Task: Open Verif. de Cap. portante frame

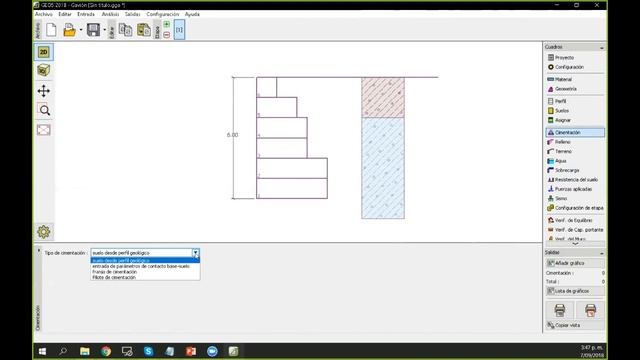Action: tap(575, 230)
